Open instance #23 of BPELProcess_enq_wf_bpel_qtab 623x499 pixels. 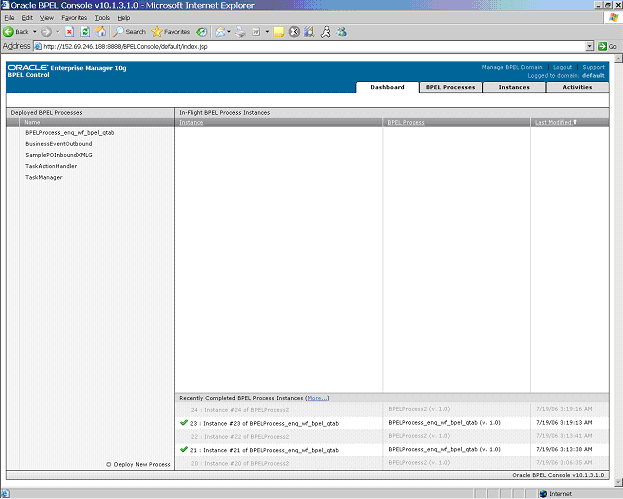click(x=264, y=424)
